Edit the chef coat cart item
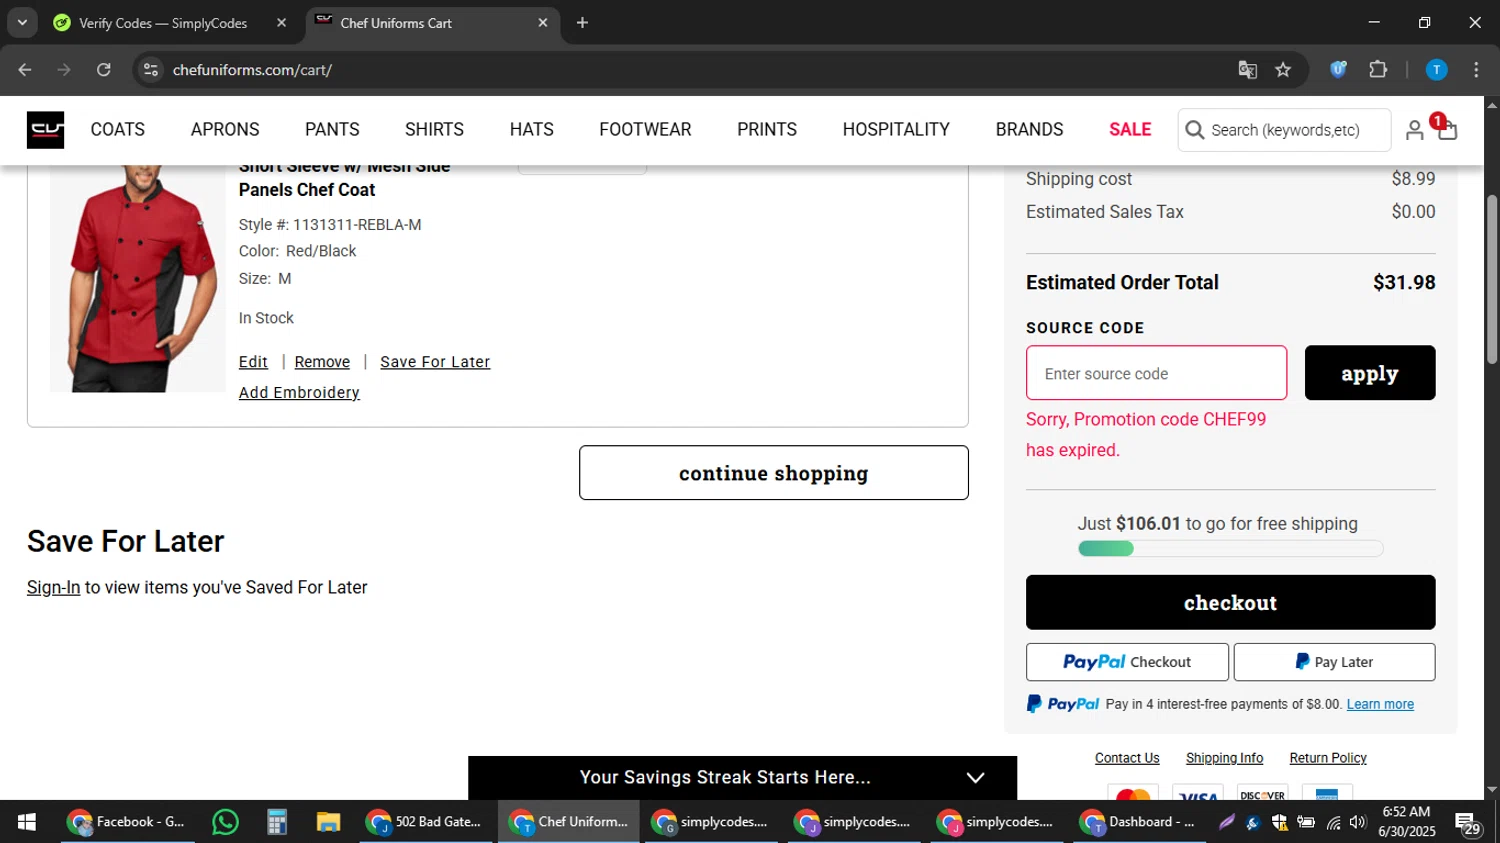Screen dimensions: 1500x843 coord(253,362)
